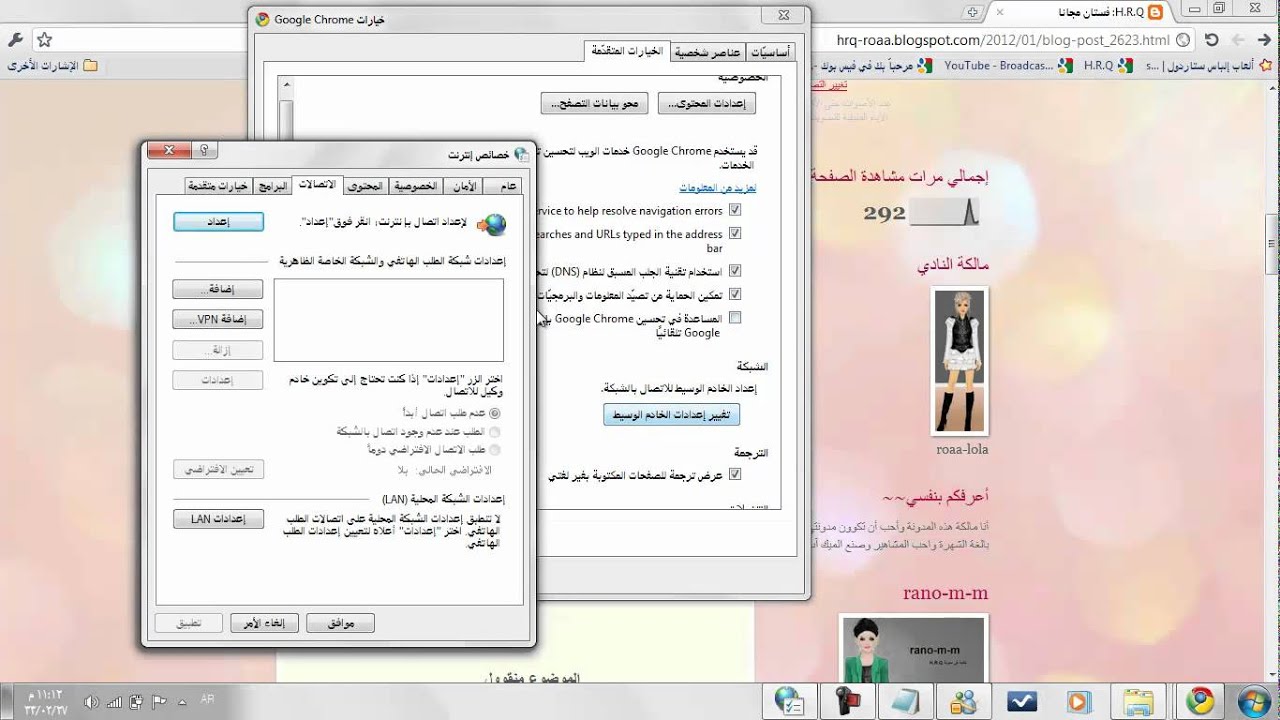Open لمزيد من المعلومات link in Chrome options

[717, 188]
